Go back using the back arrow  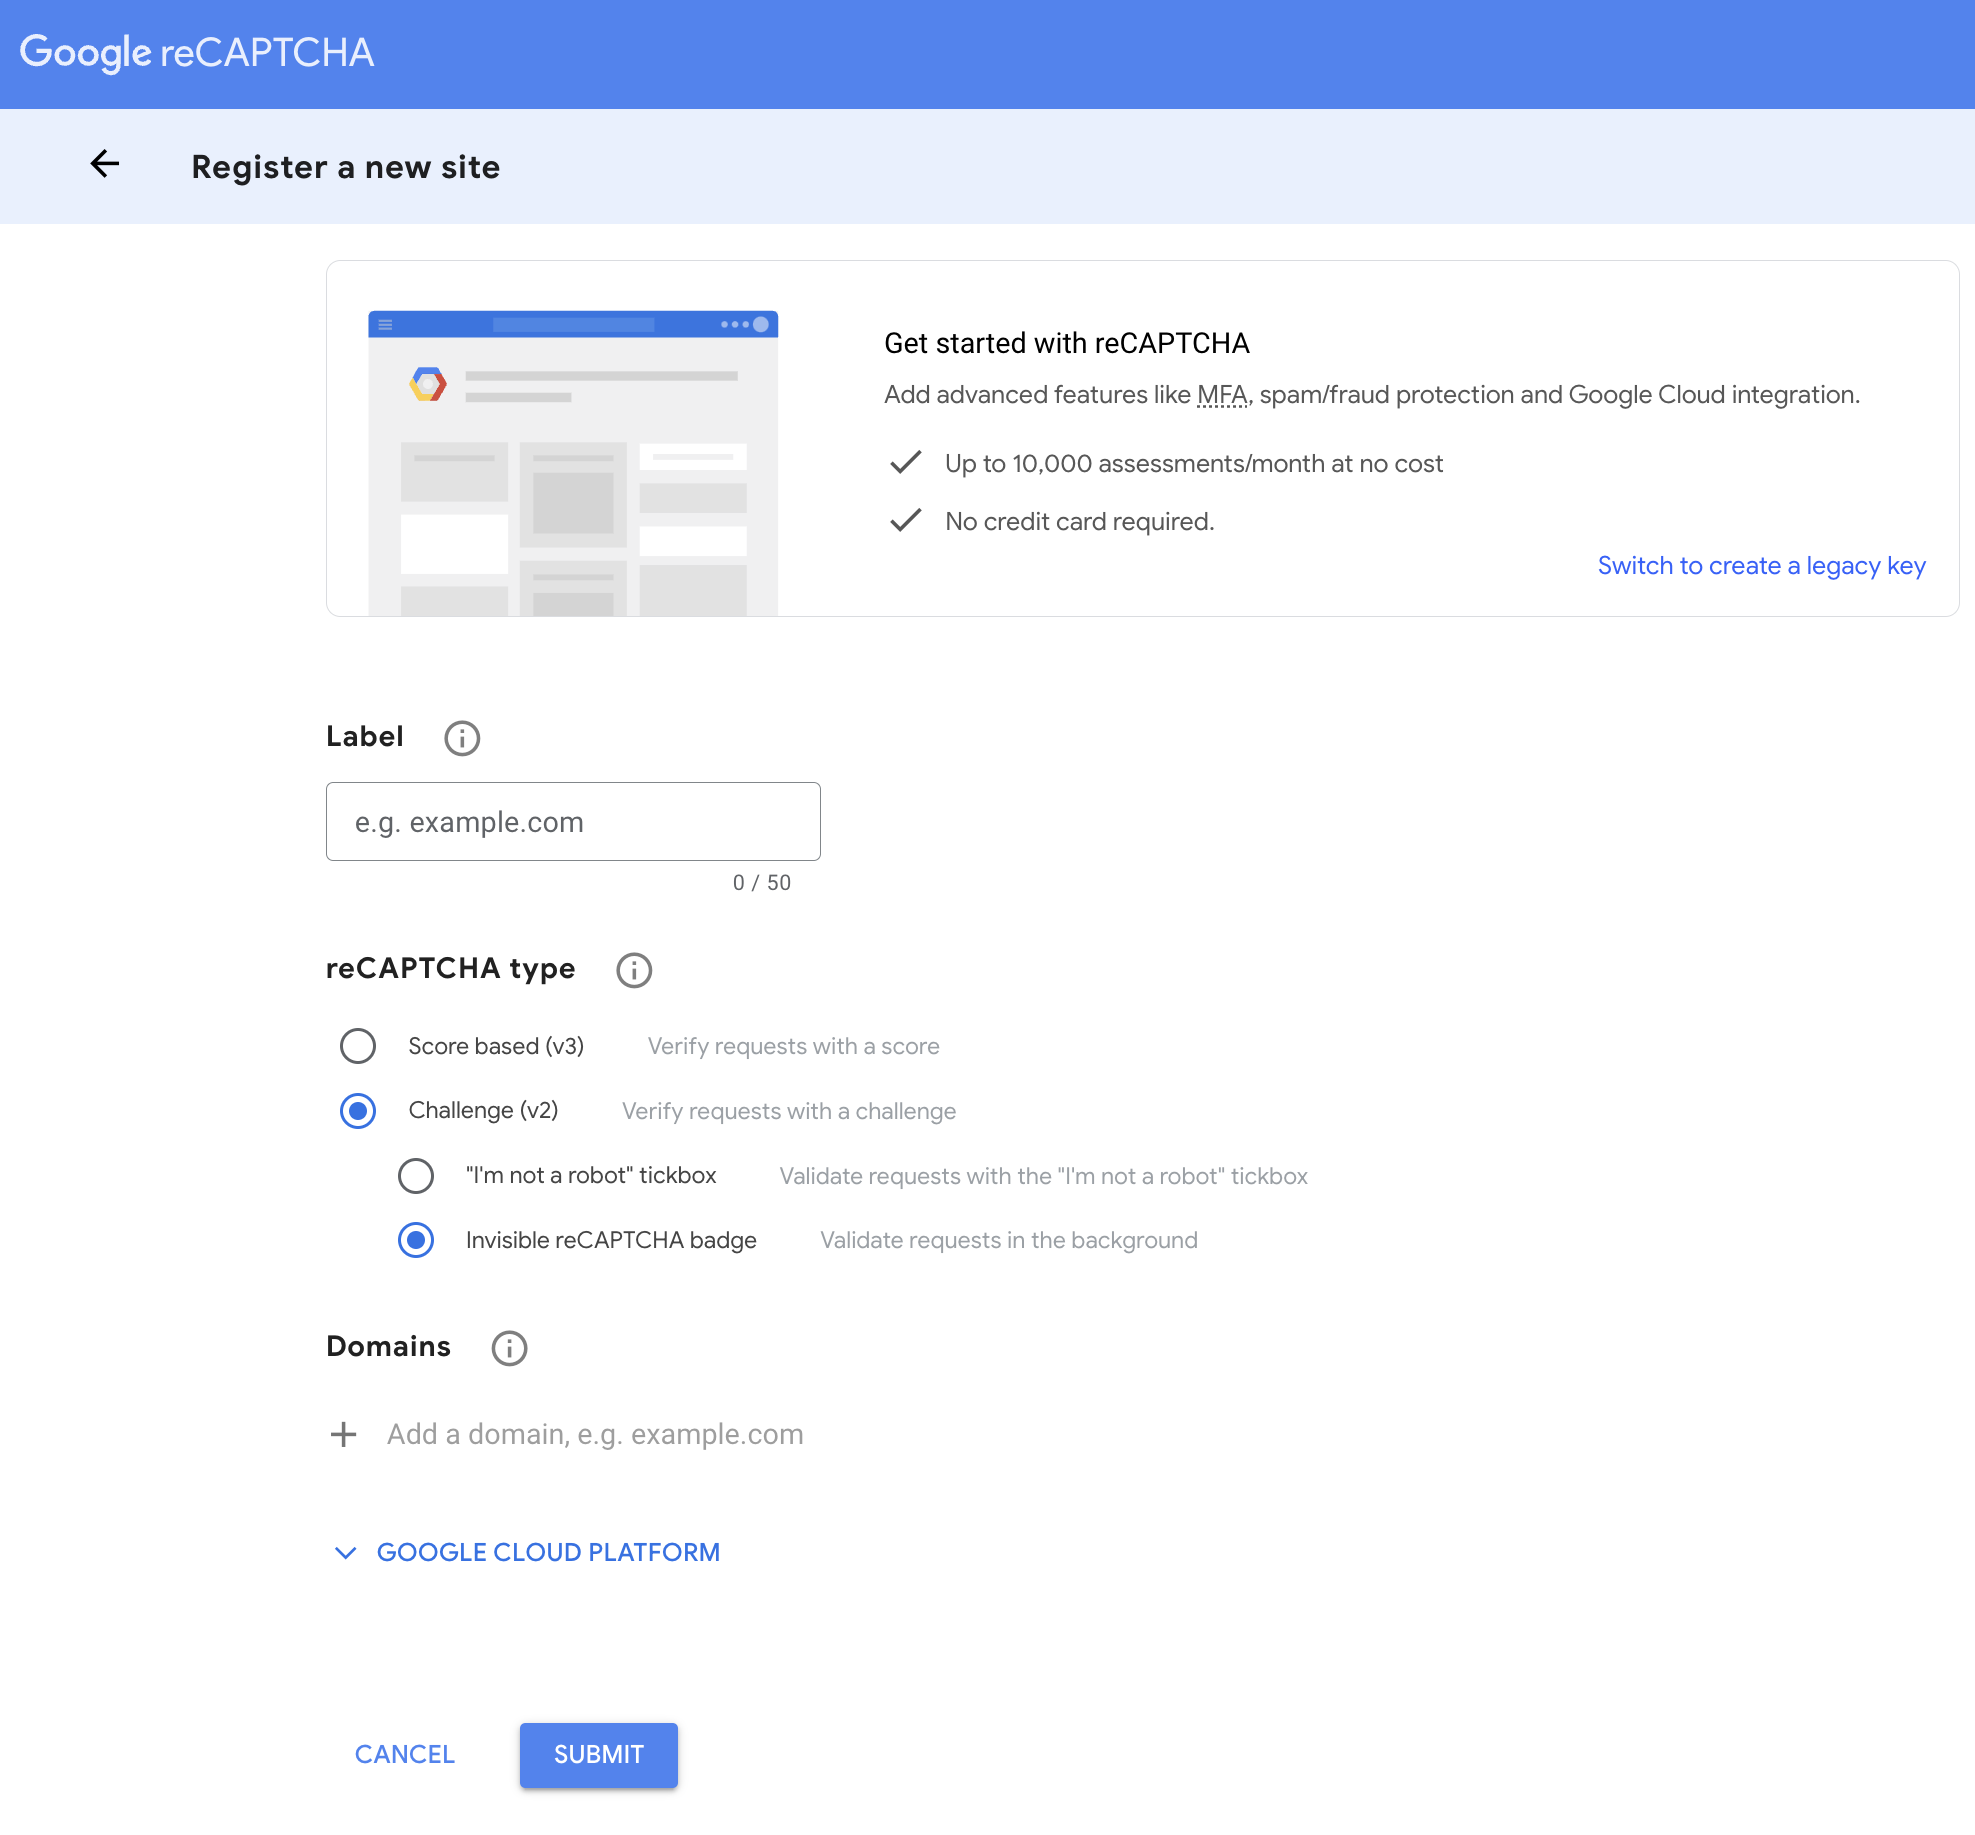pyautogui.click(x=104, y=165)
